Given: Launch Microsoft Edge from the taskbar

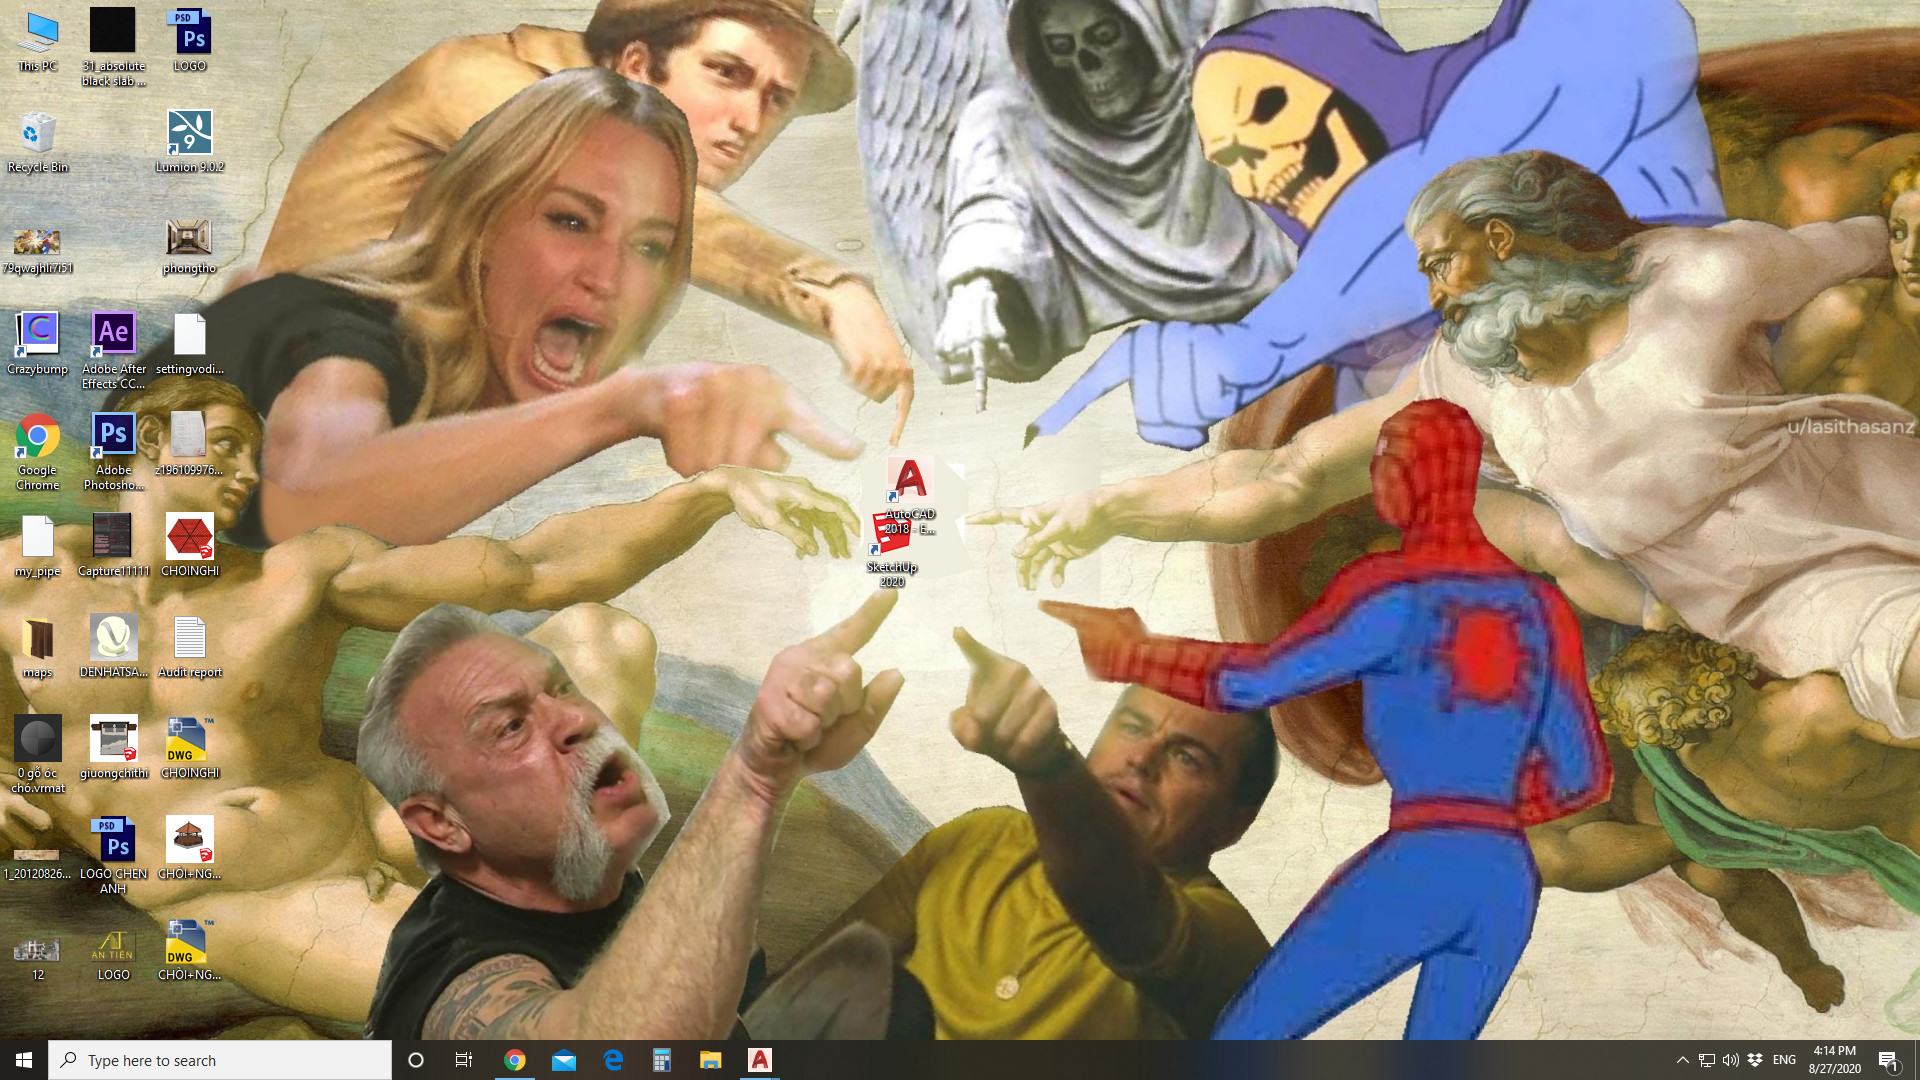Looking at the screenshot, I should [613, 1060].
